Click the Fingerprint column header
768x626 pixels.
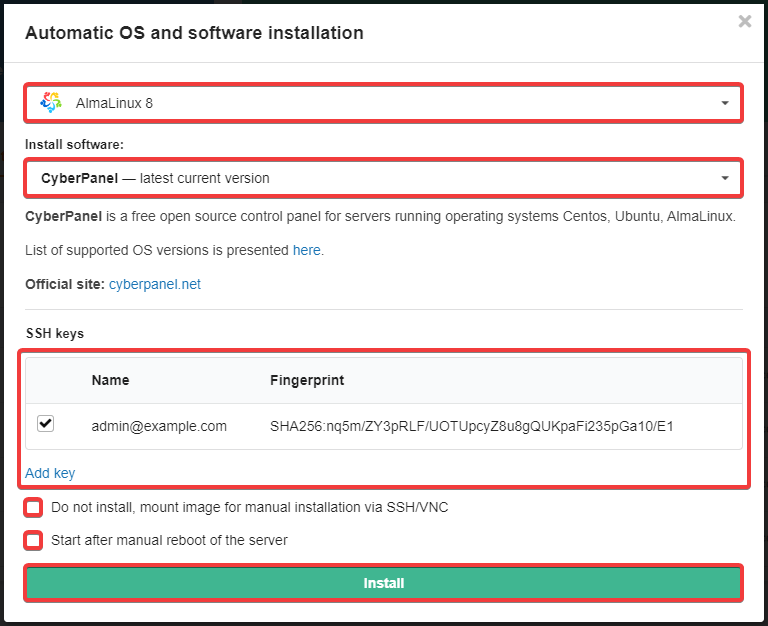point(307,380)
